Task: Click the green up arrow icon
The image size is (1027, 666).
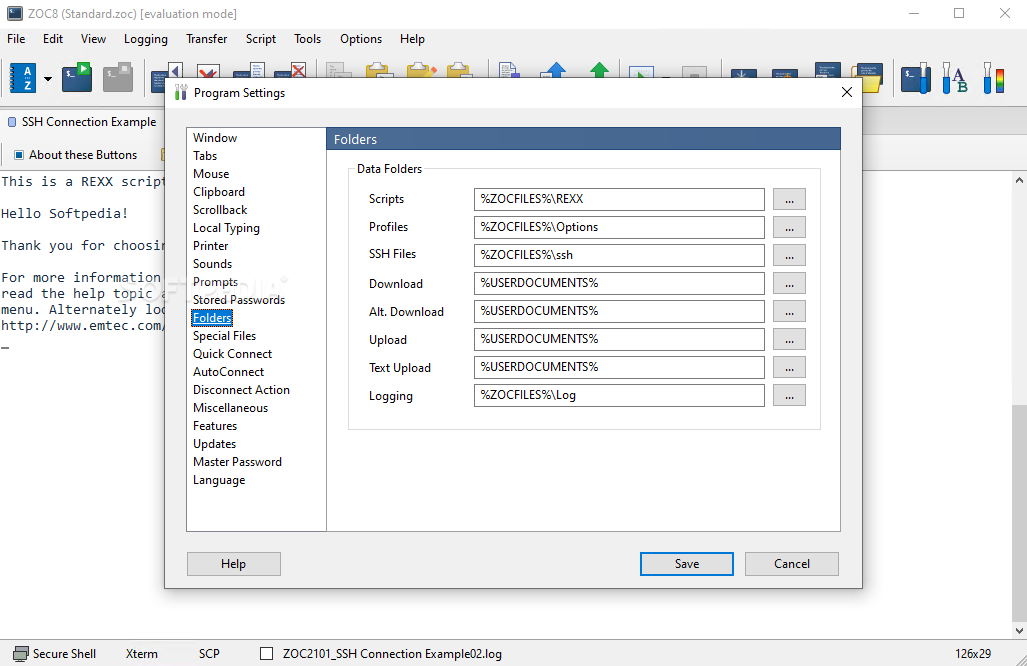Action: (x=599, y=70)
